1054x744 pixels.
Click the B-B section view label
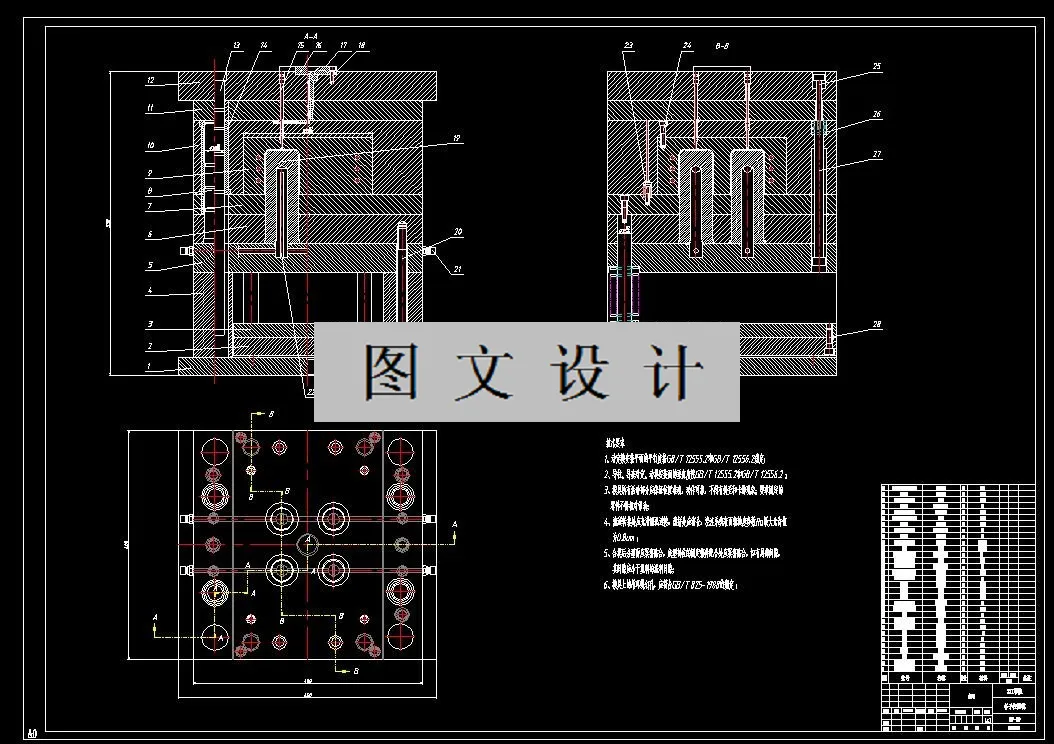coord(722,45)
